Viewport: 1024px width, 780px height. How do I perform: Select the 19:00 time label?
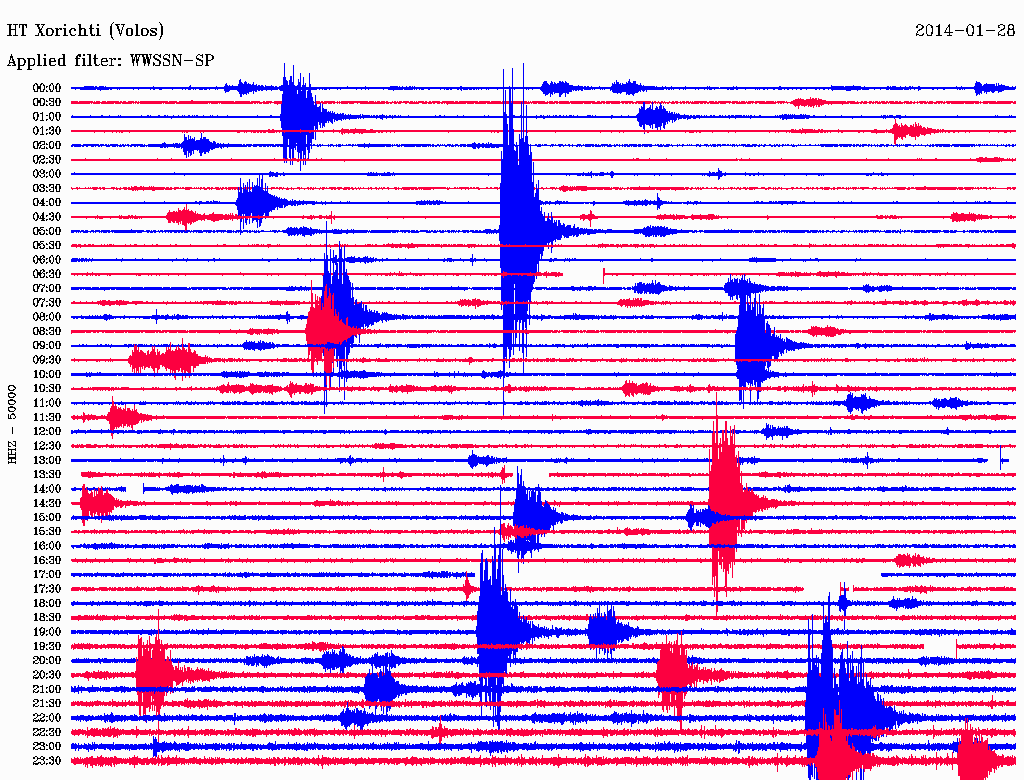click(47, 632)
